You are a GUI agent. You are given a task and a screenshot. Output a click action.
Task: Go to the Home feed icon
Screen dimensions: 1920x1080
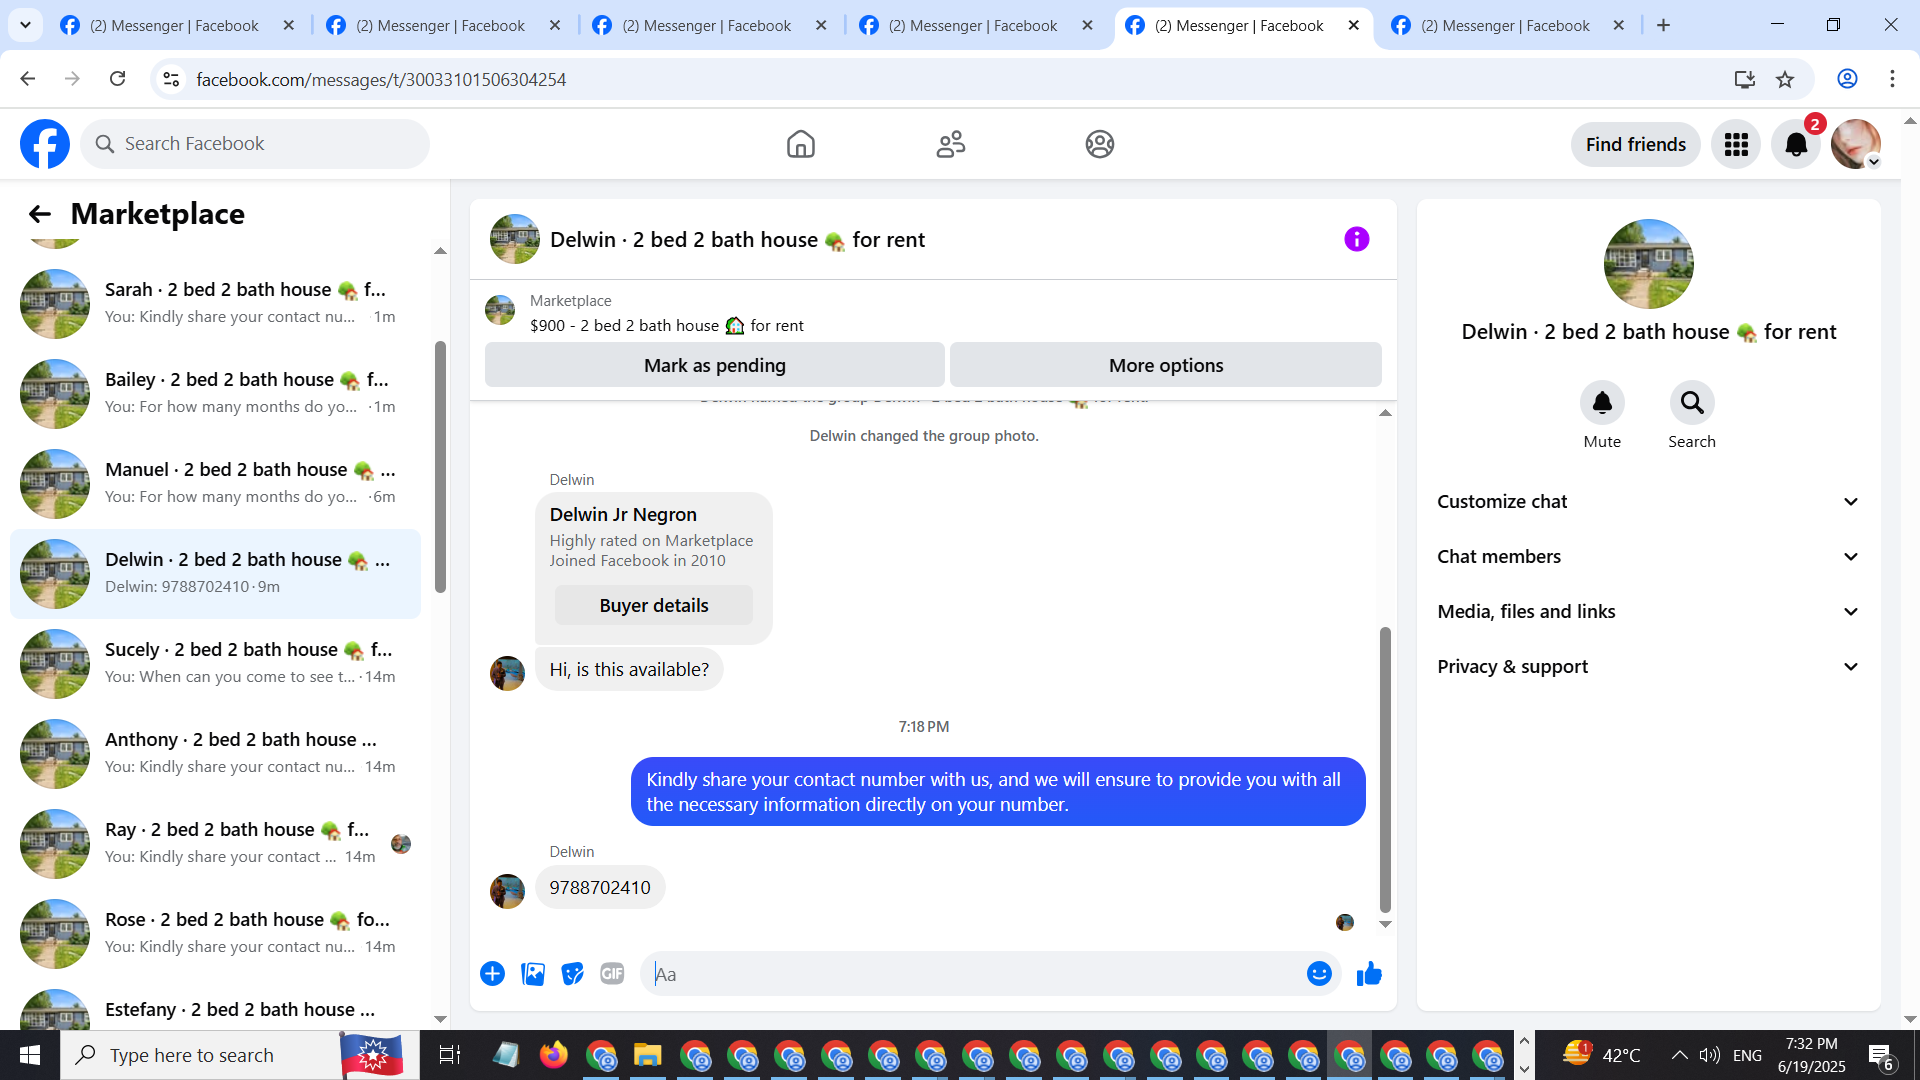pyautogui.click(x=801, y=144)
